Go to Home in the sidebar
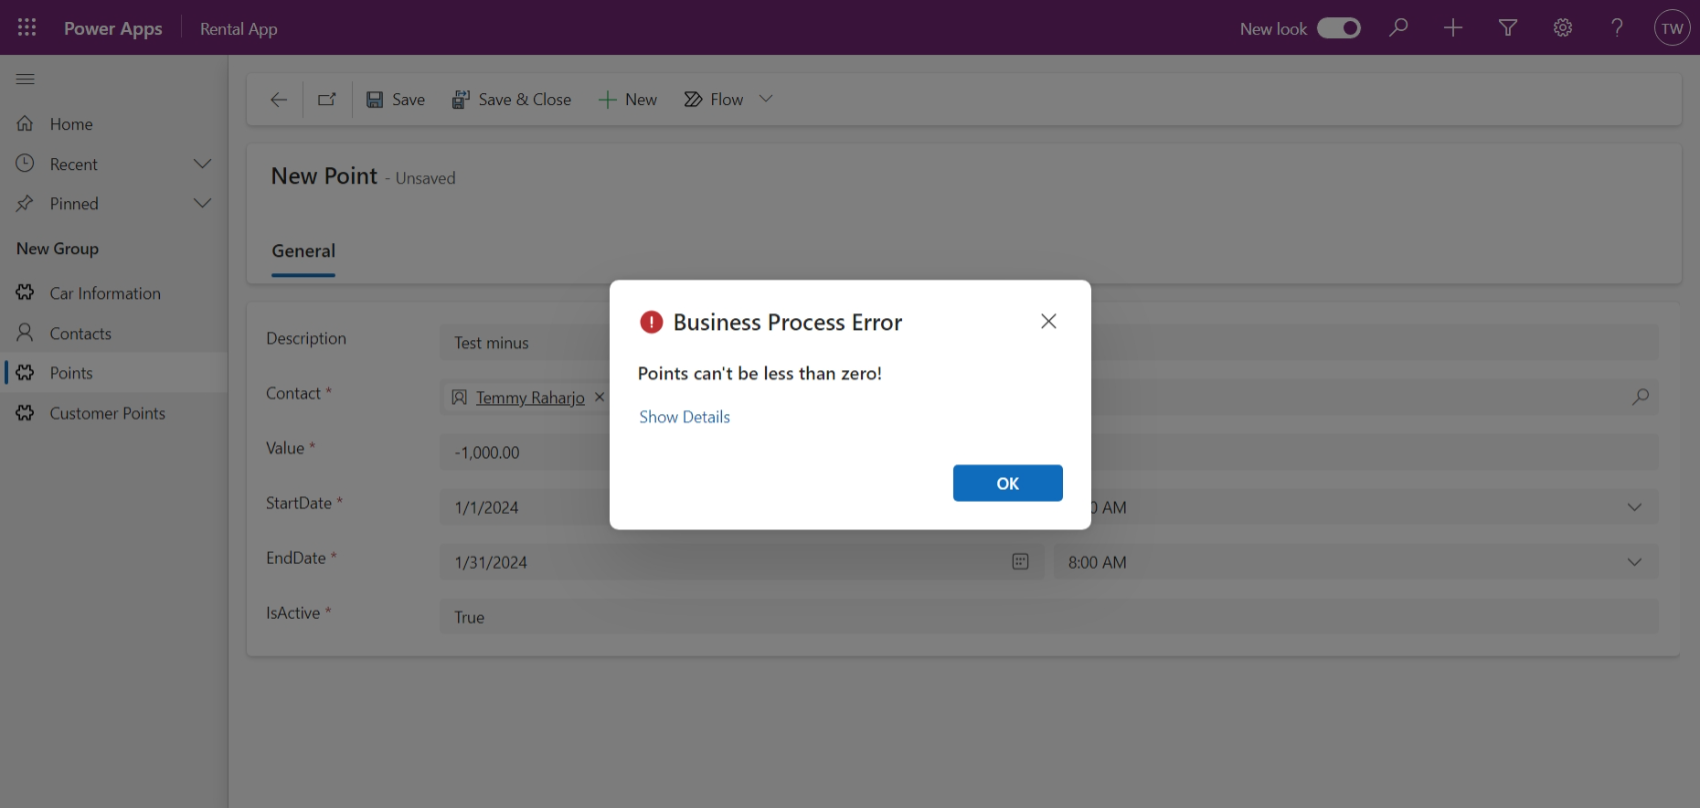This screenshot has width=1700, height=808. point(71,124)
